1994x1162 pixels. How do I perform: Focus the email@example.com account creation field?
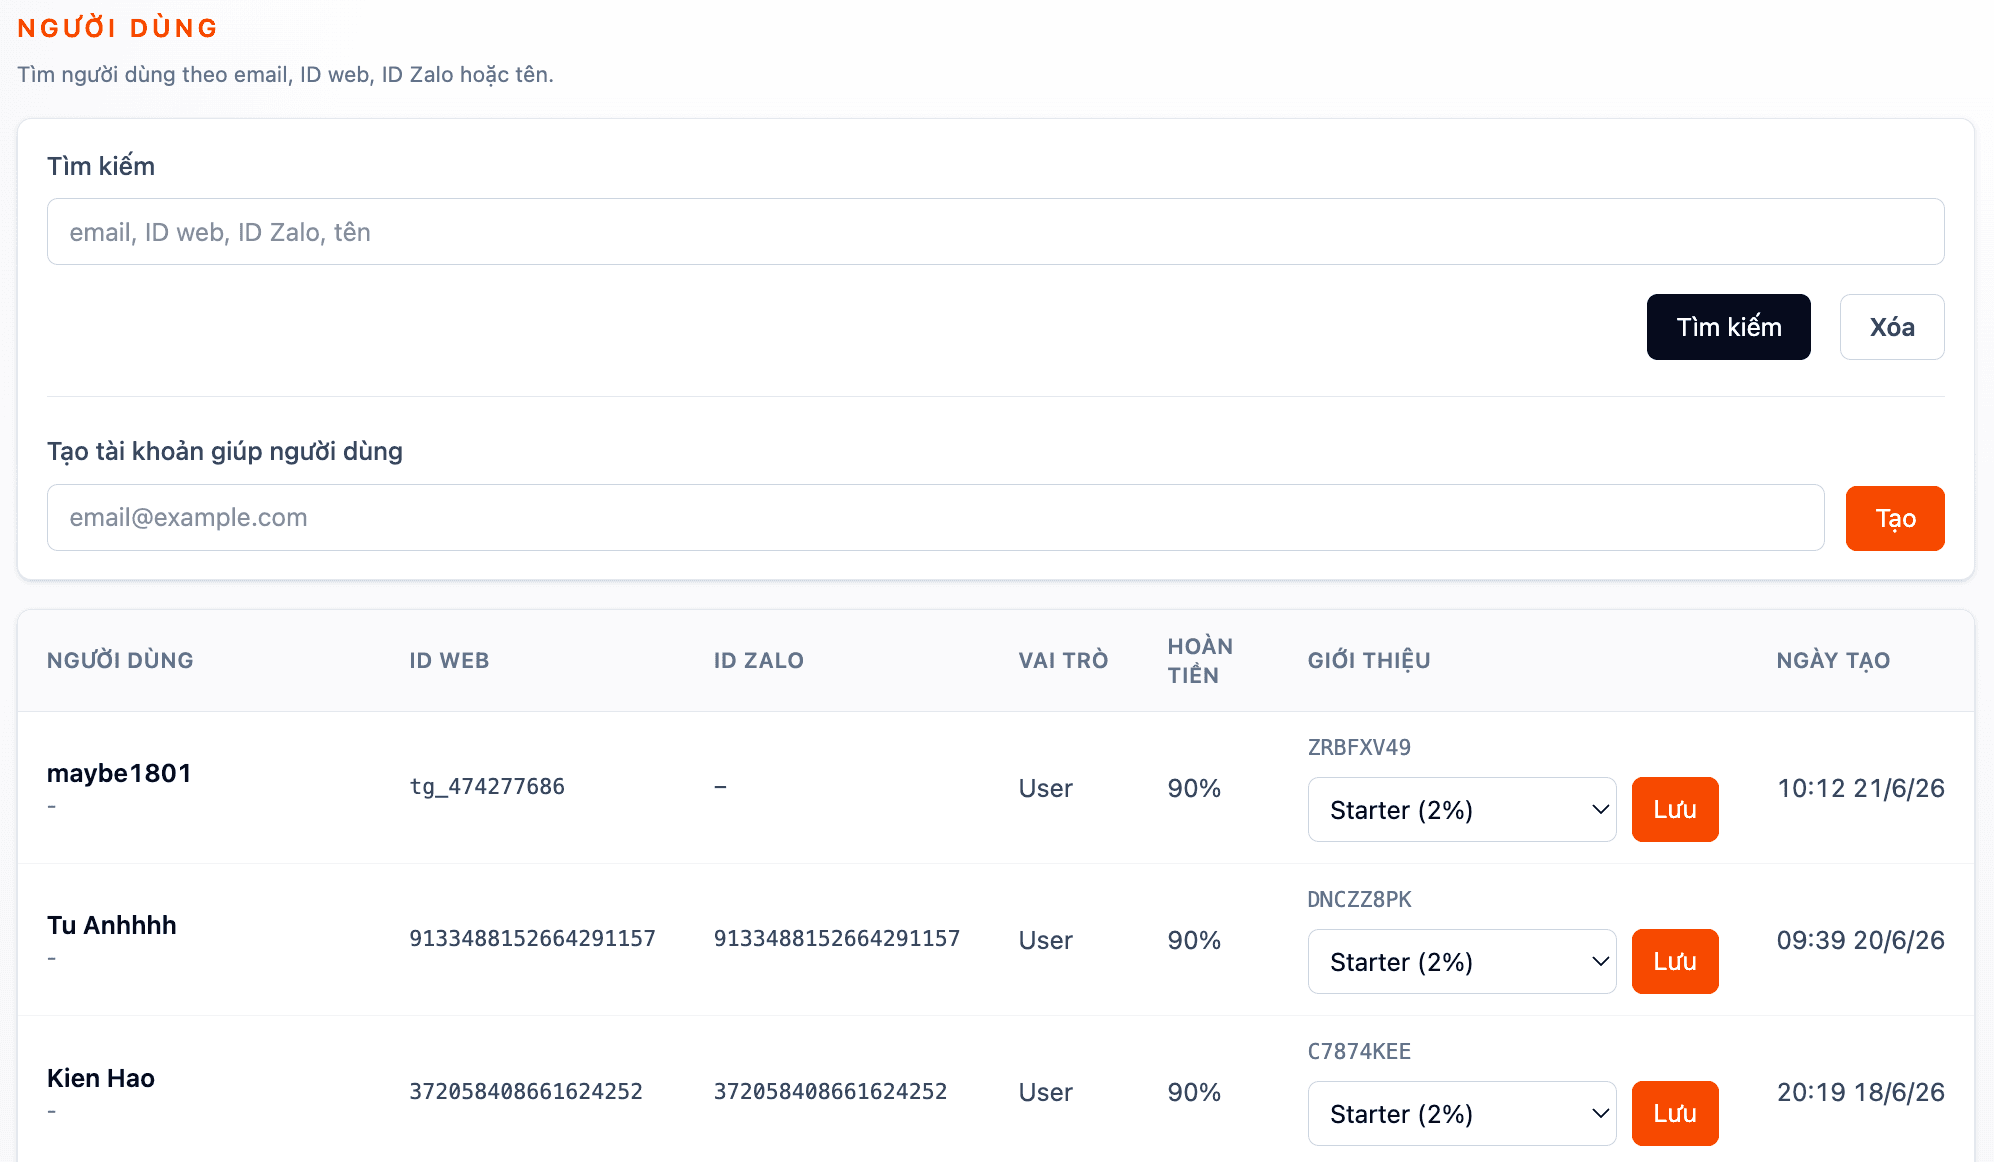935,518
